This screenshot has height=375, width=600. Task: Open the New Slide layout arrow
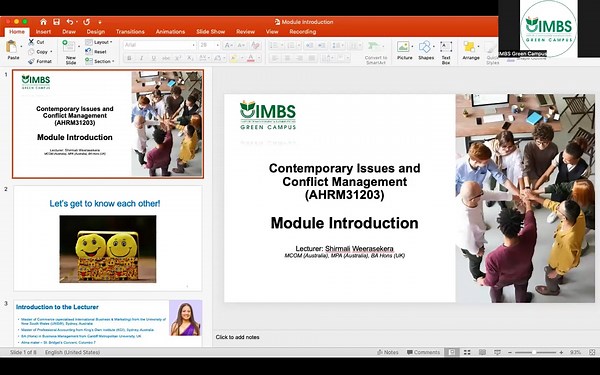coord(79,47)
